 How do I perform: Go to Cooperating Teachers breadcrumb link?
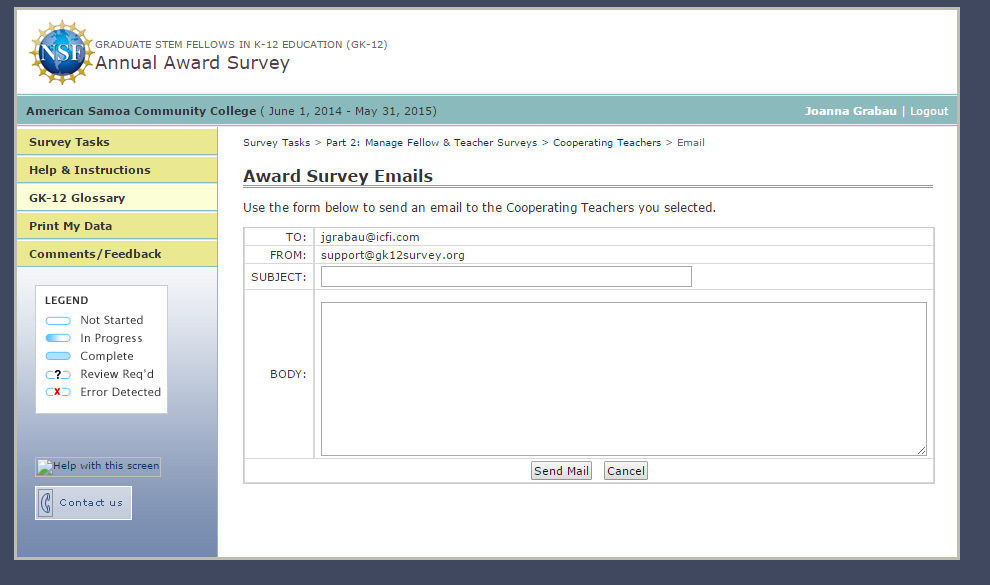coord(607,143)
